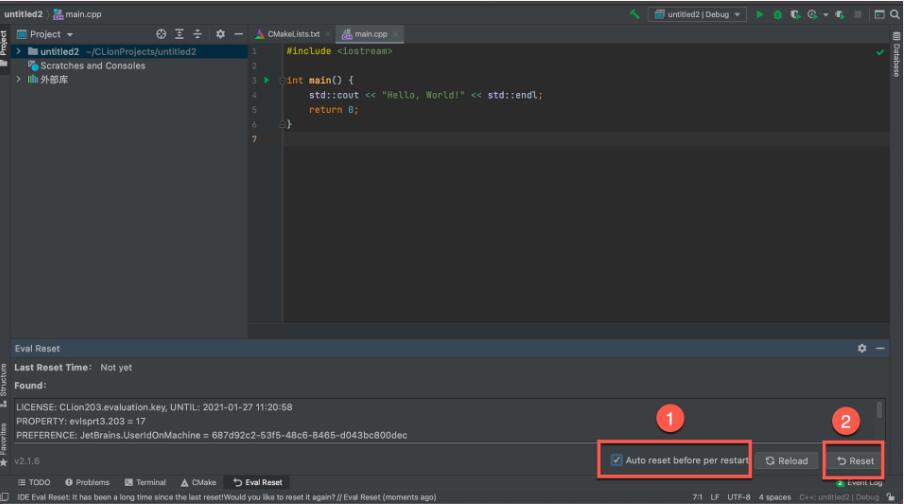Open the untitled2 | Debug configuration dropdown
Viewport: 904px width, 504px height.
click(698, 14)
